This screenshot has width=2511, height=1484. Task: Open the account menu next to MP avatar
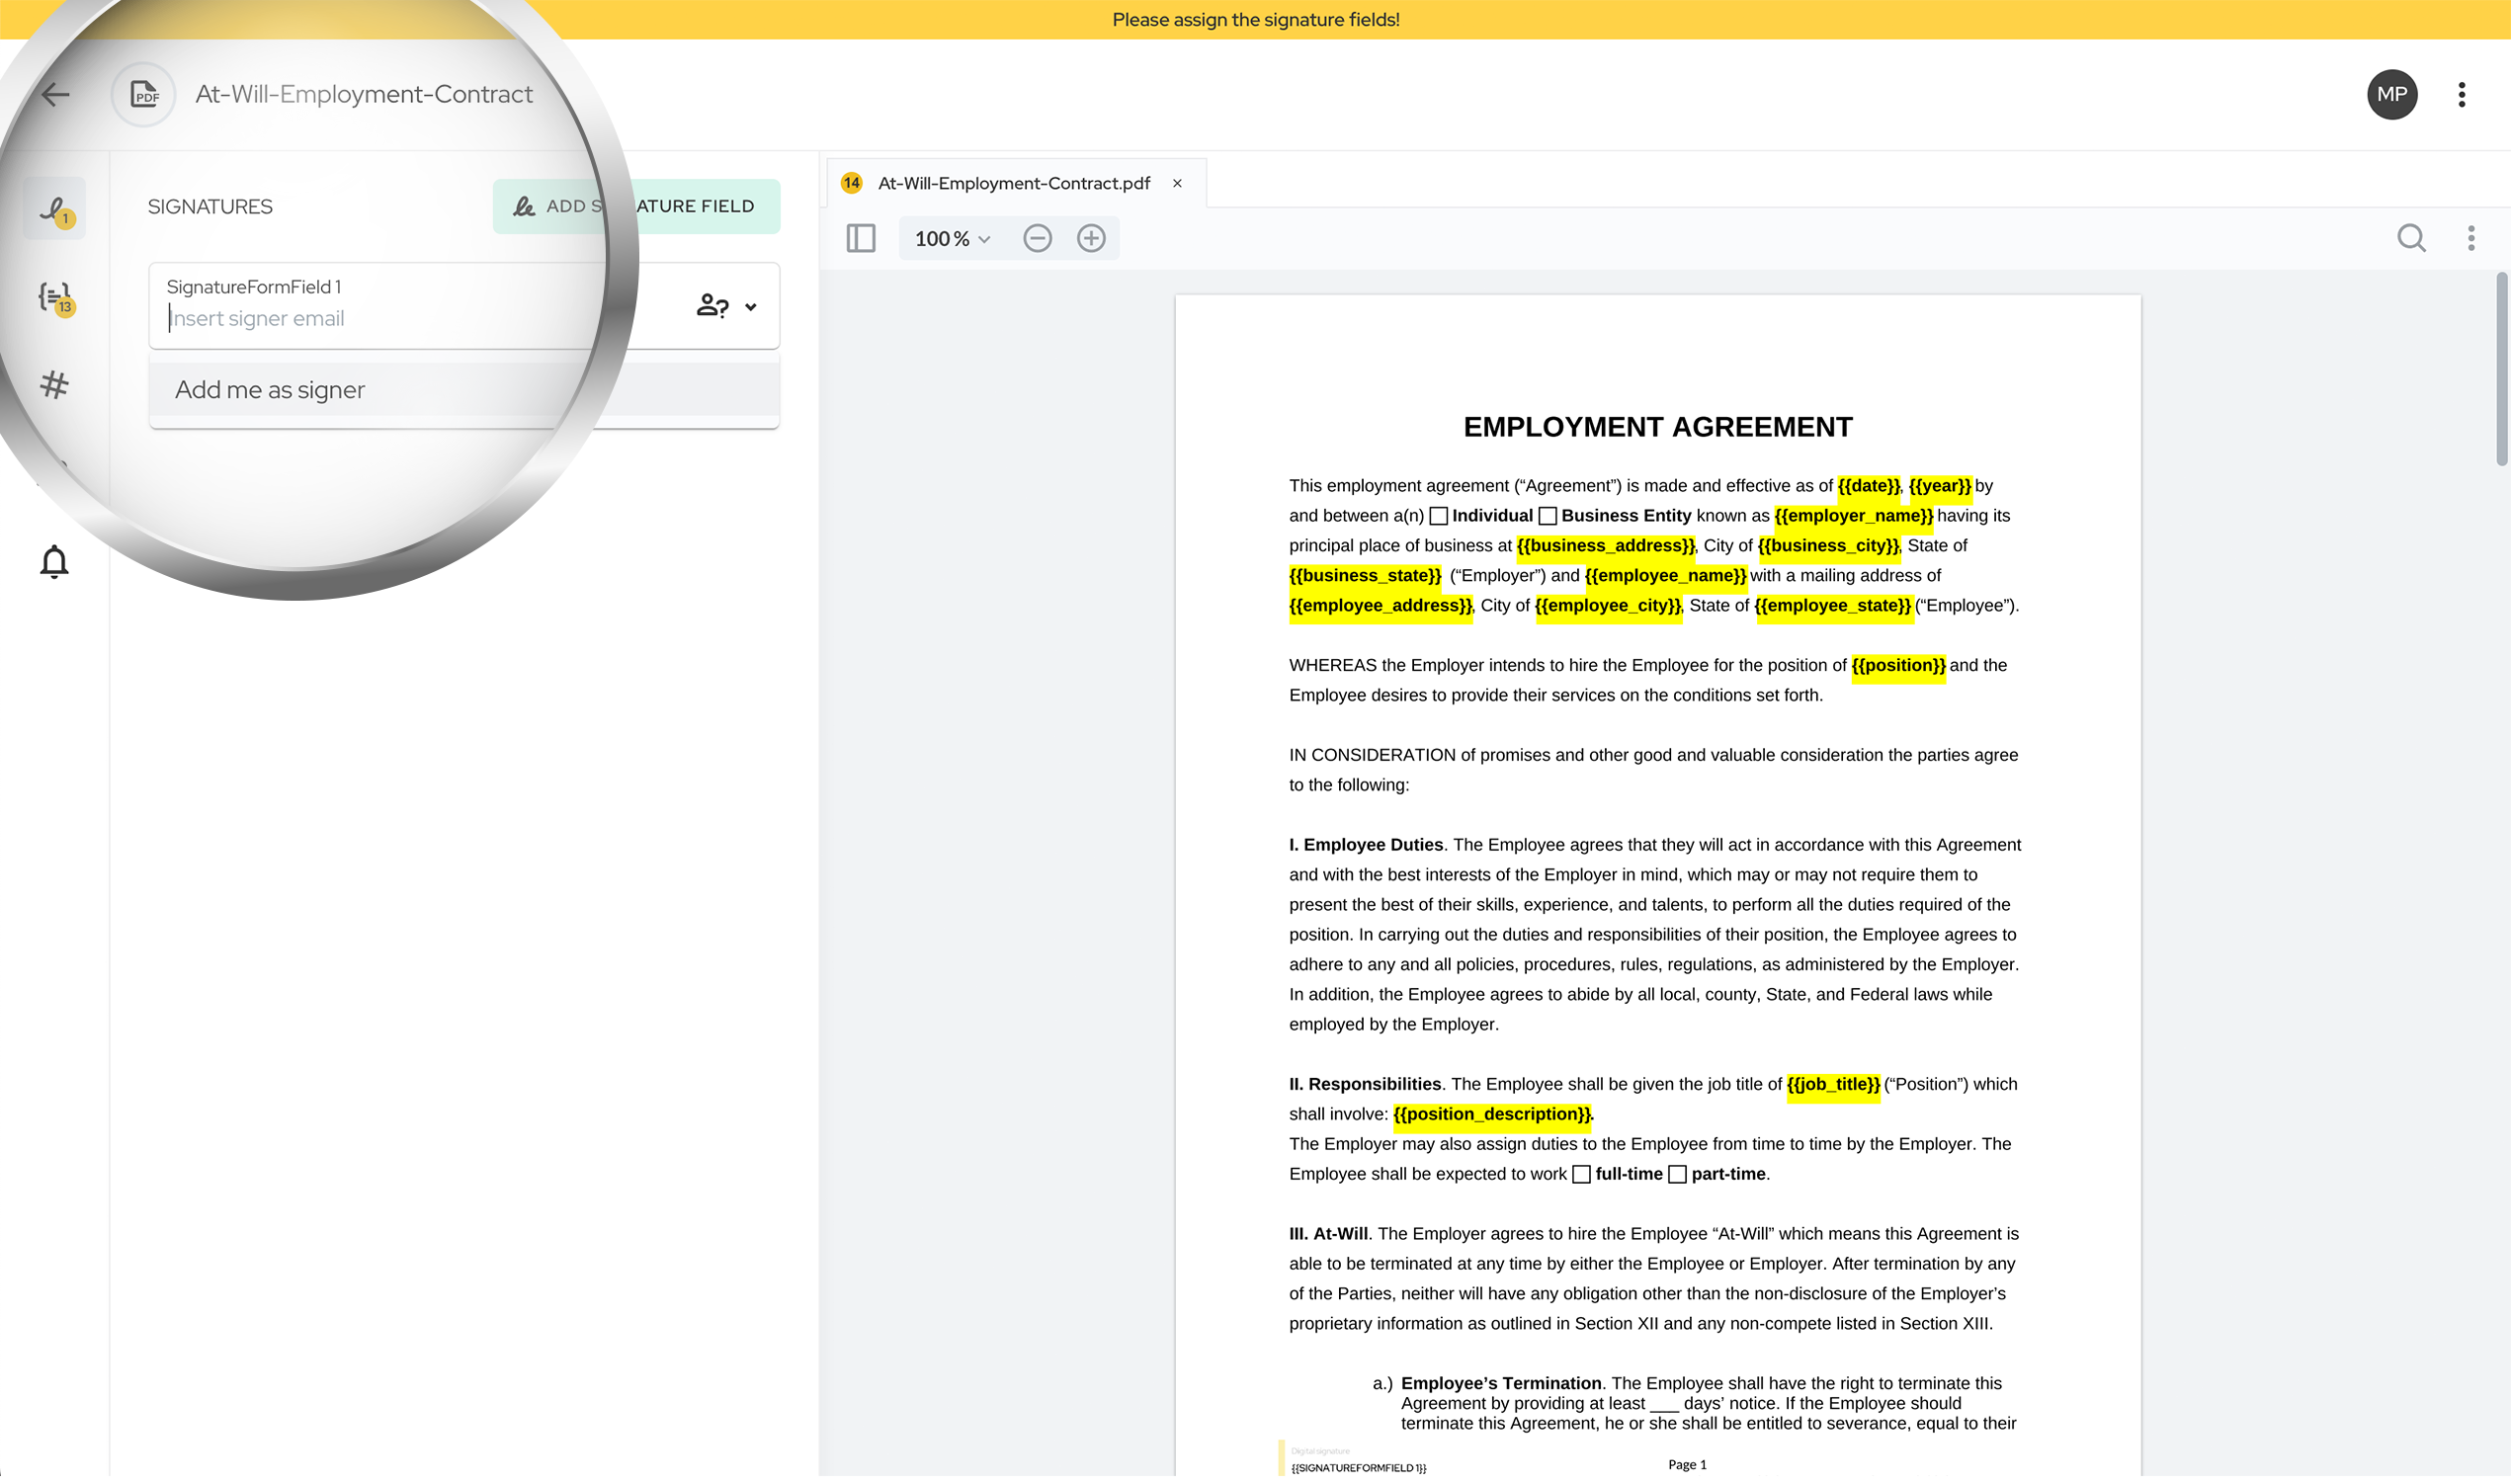(x=2462, y=94)
